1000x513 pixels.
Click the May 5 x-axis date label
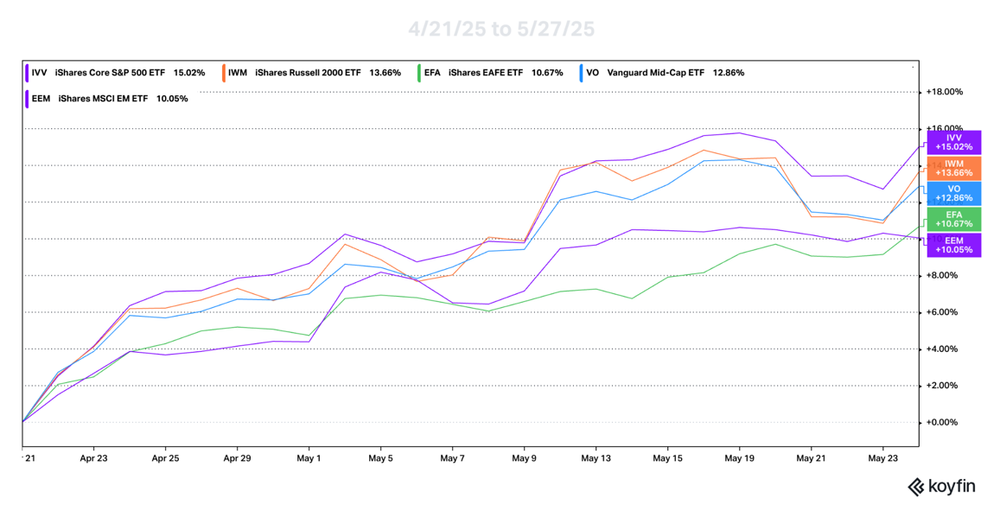pos(381,458)
